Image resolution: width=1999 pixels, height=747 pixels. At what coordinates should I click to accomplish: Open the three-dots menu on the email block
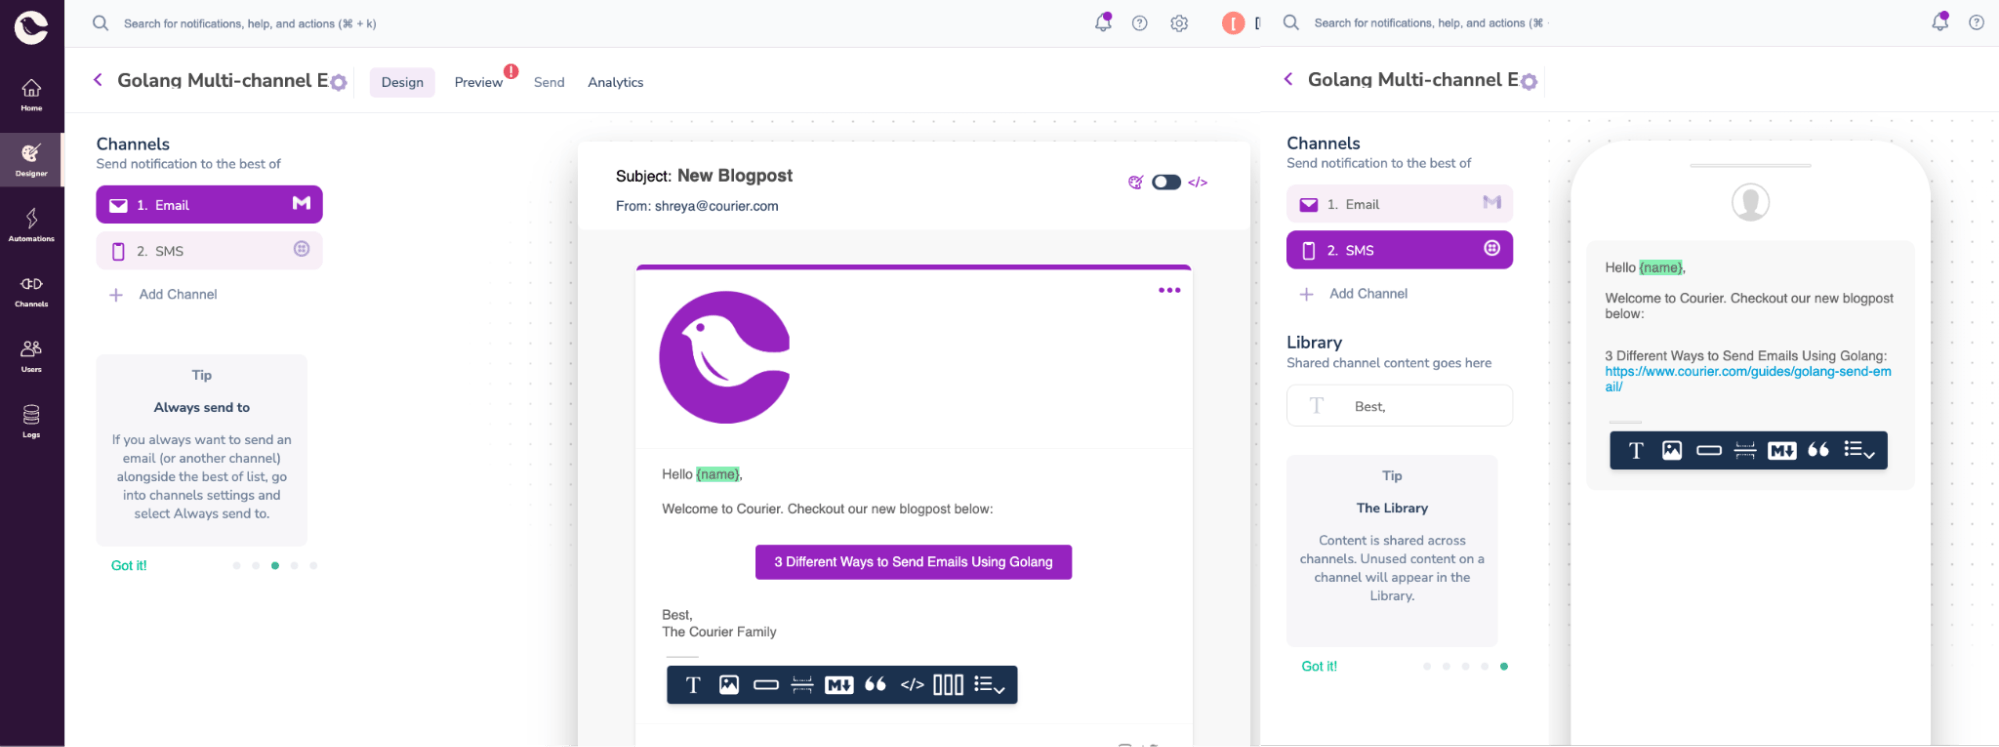tap(1169, 290)
